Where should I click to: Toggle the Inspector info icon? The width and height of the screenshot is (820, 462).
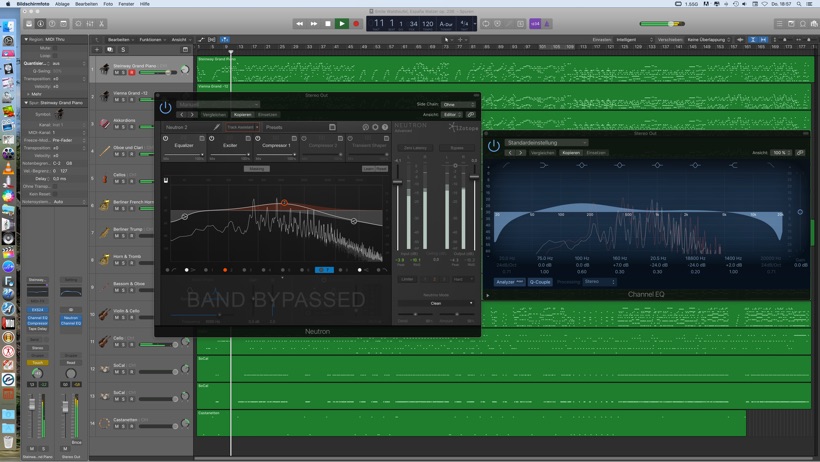coord(41,24)
